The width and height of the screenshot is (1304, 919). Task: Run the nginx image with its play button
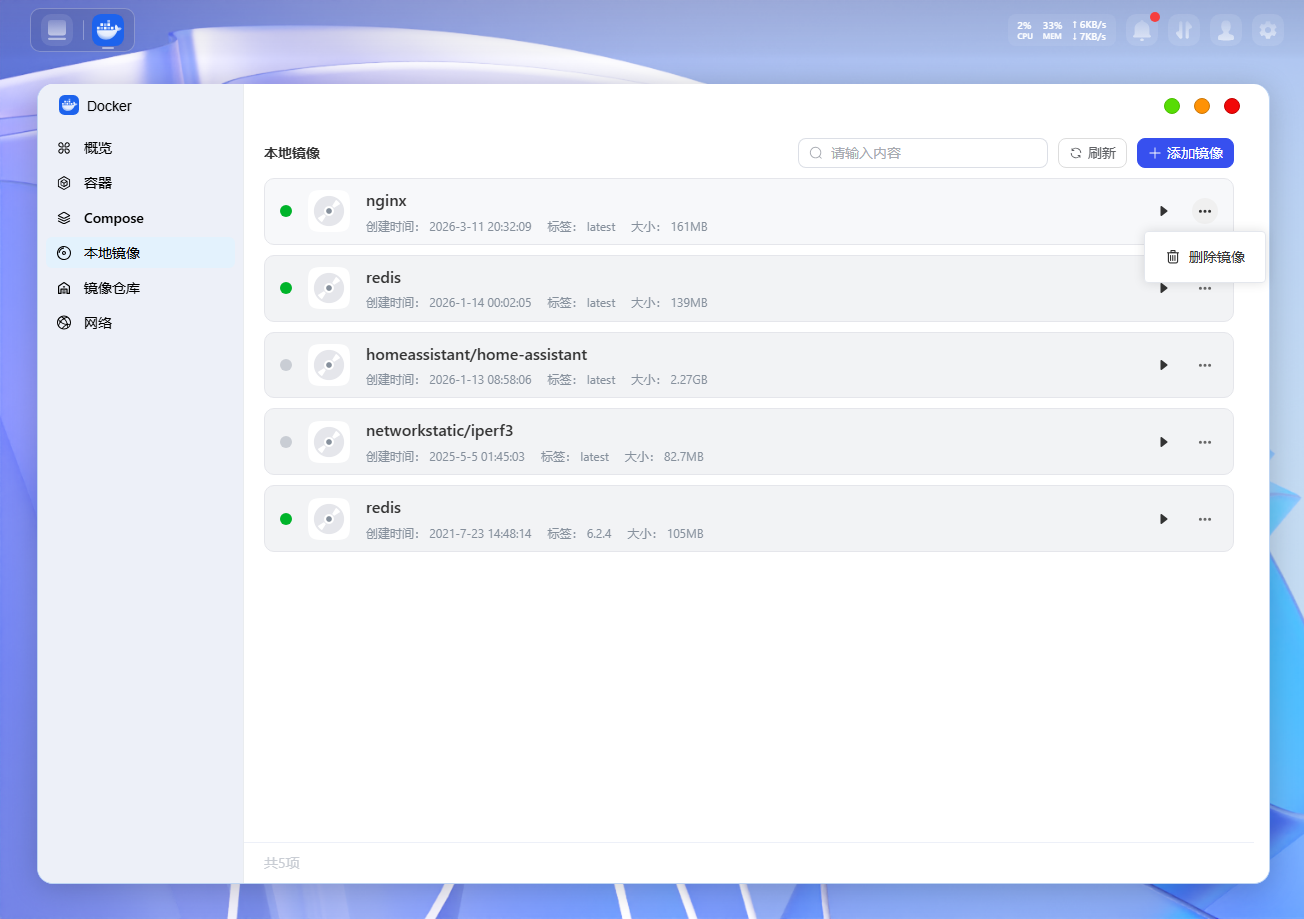(1164, 211)
